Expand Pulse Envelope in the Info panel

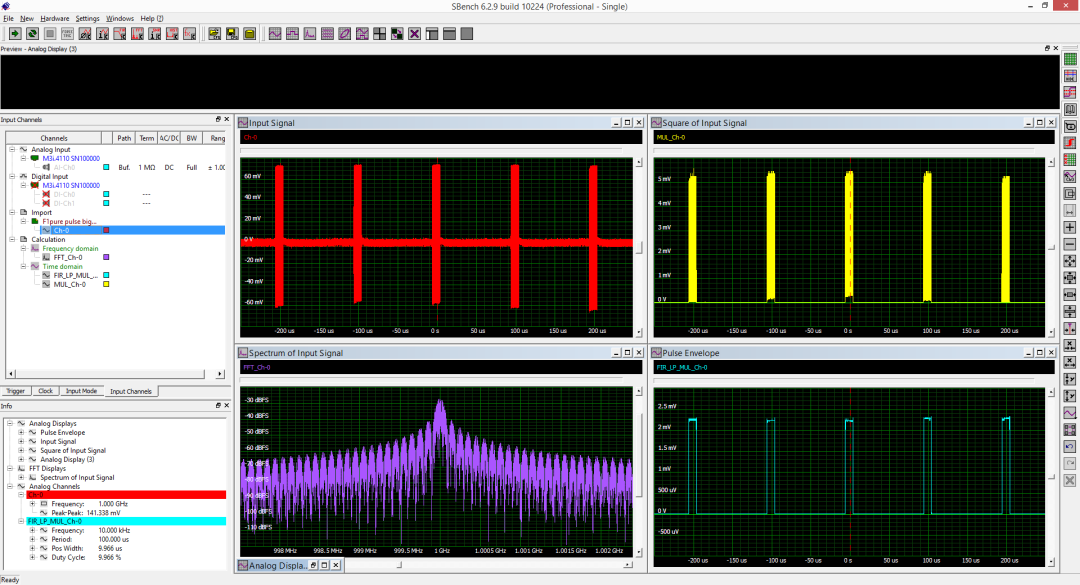click(x=21, y=432)
